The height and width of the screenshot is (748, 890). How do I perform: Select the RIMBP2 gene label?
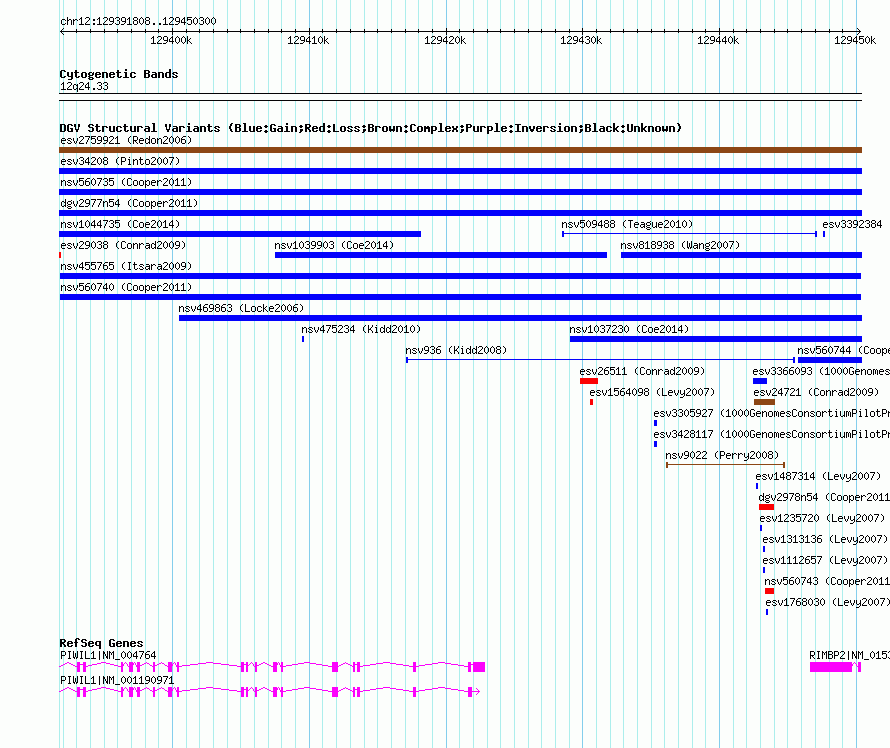[x=849, y=655]
